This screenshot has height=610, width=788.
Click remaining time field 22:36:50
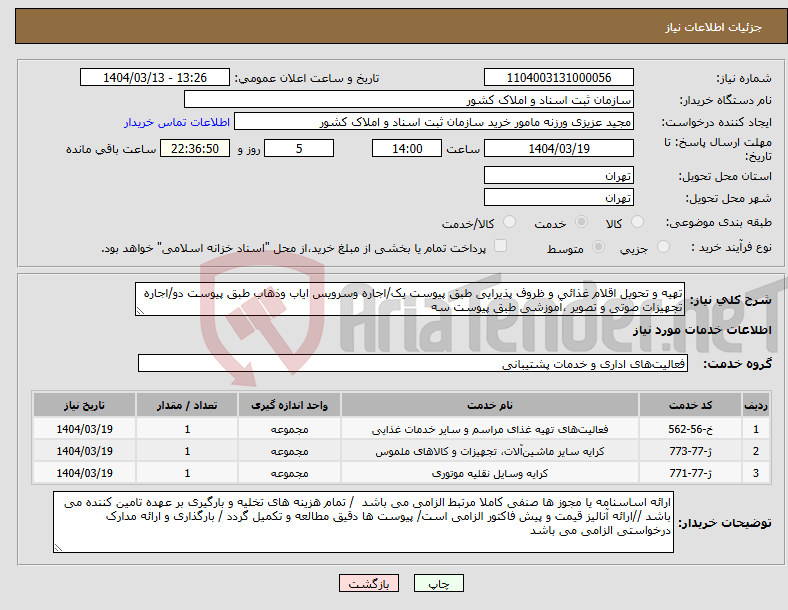coord(195,148)
